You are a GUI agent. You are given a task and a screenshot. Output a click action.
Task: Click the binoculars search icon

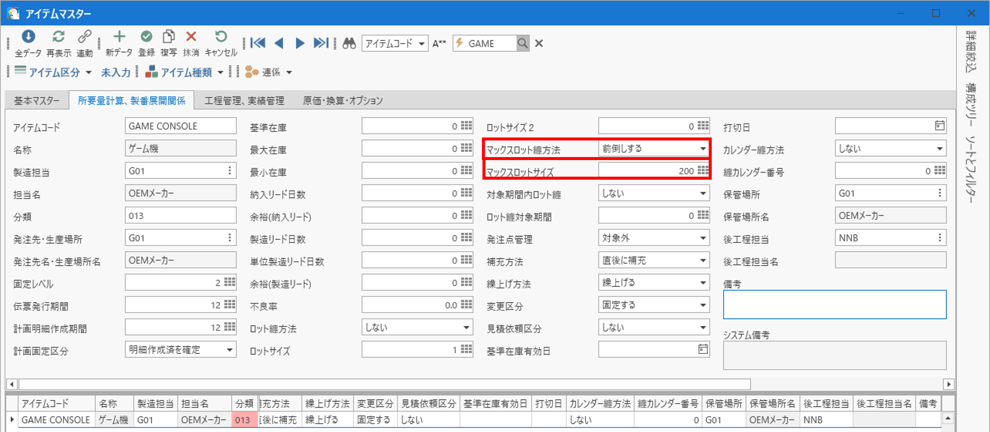tap(350, 43)
